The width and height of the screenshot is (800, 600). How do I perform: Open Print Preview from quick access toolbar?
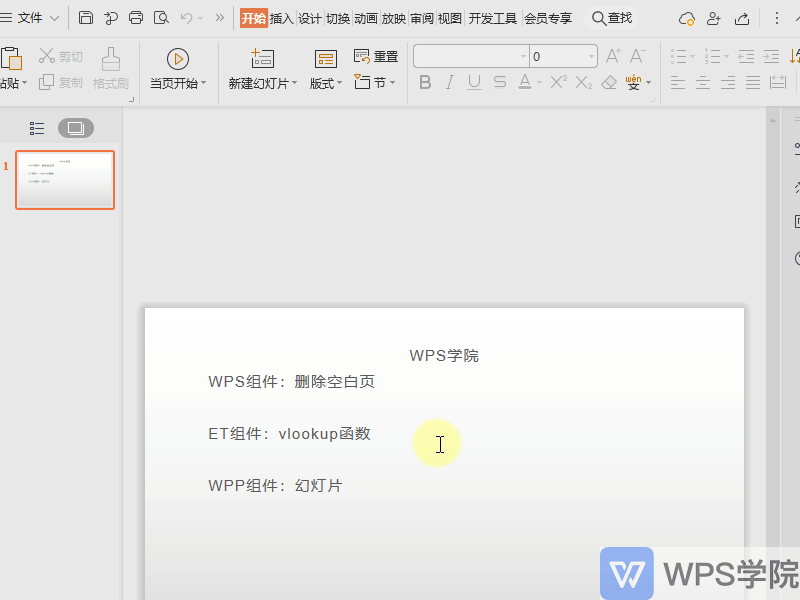click(x=161, y=18)
